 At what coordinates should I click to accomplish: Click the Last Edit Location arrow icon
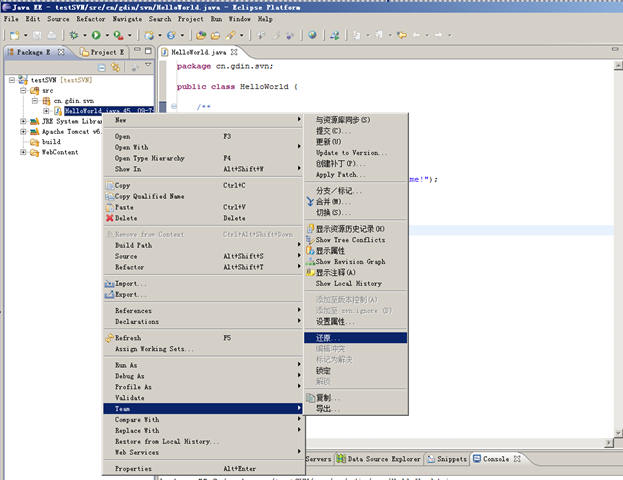[x=402, y=35]
